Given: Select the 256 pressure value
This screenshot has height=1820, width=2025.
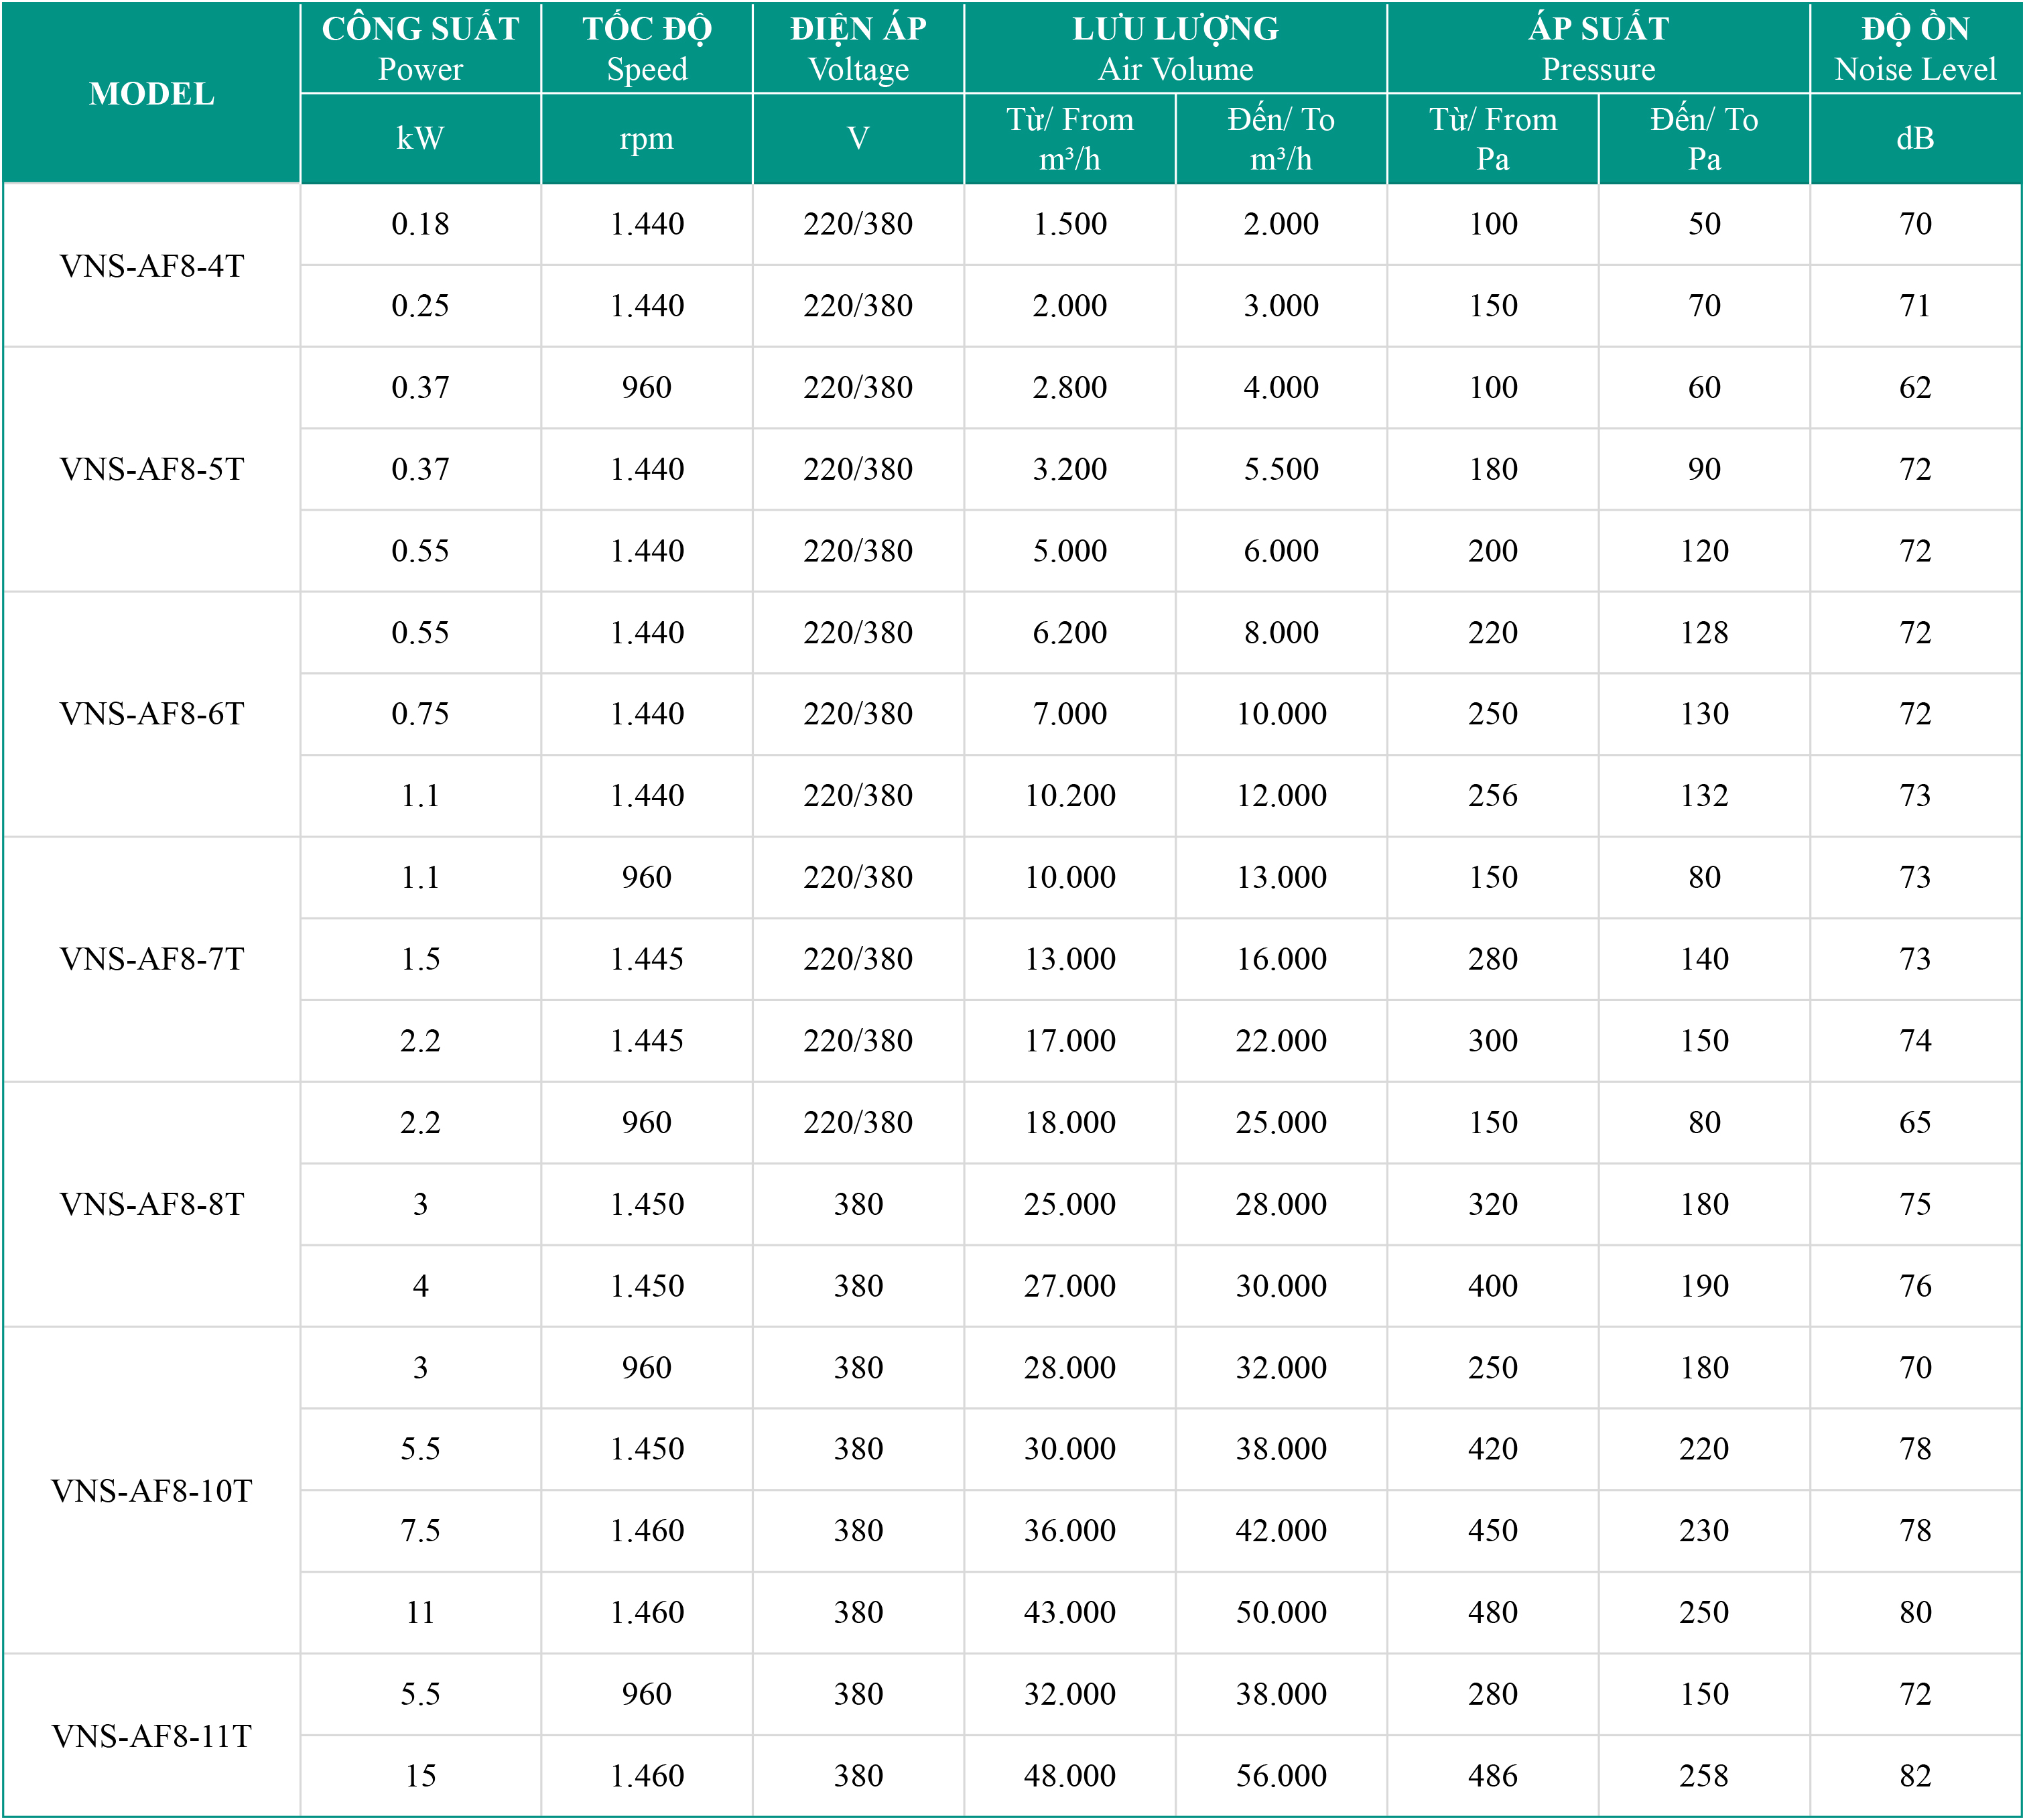Looking at the screenshot, I should [1493, 796].
